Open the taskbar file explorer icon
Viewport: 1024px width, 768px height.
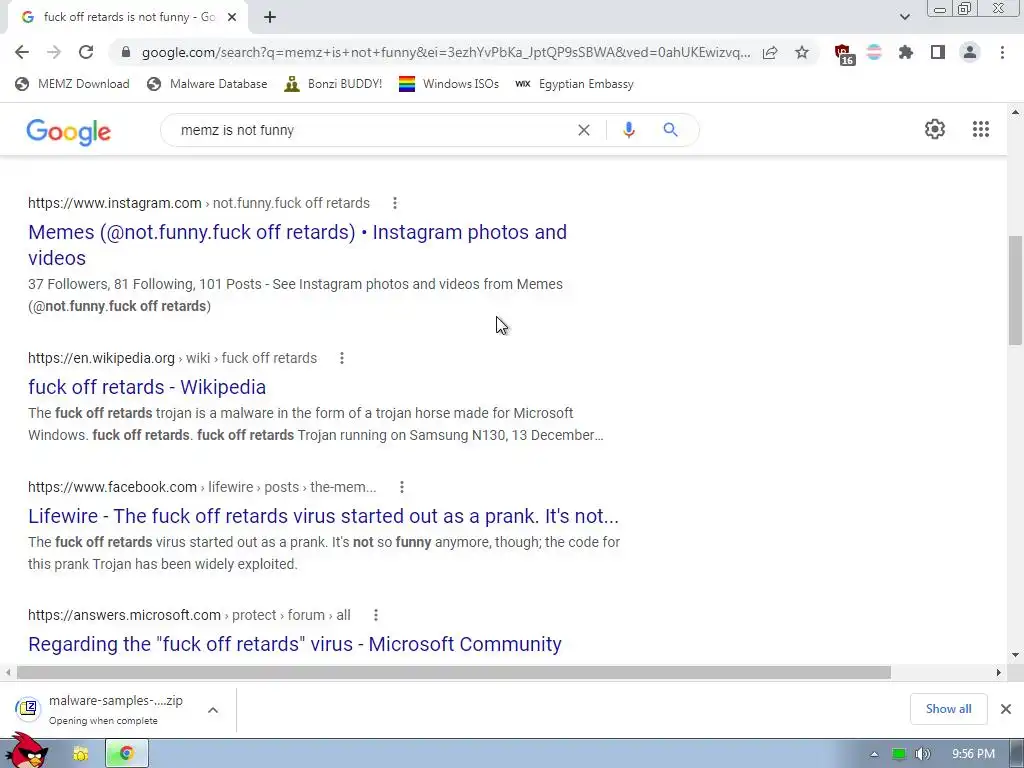pyautogui.click(x=80, y=754)
